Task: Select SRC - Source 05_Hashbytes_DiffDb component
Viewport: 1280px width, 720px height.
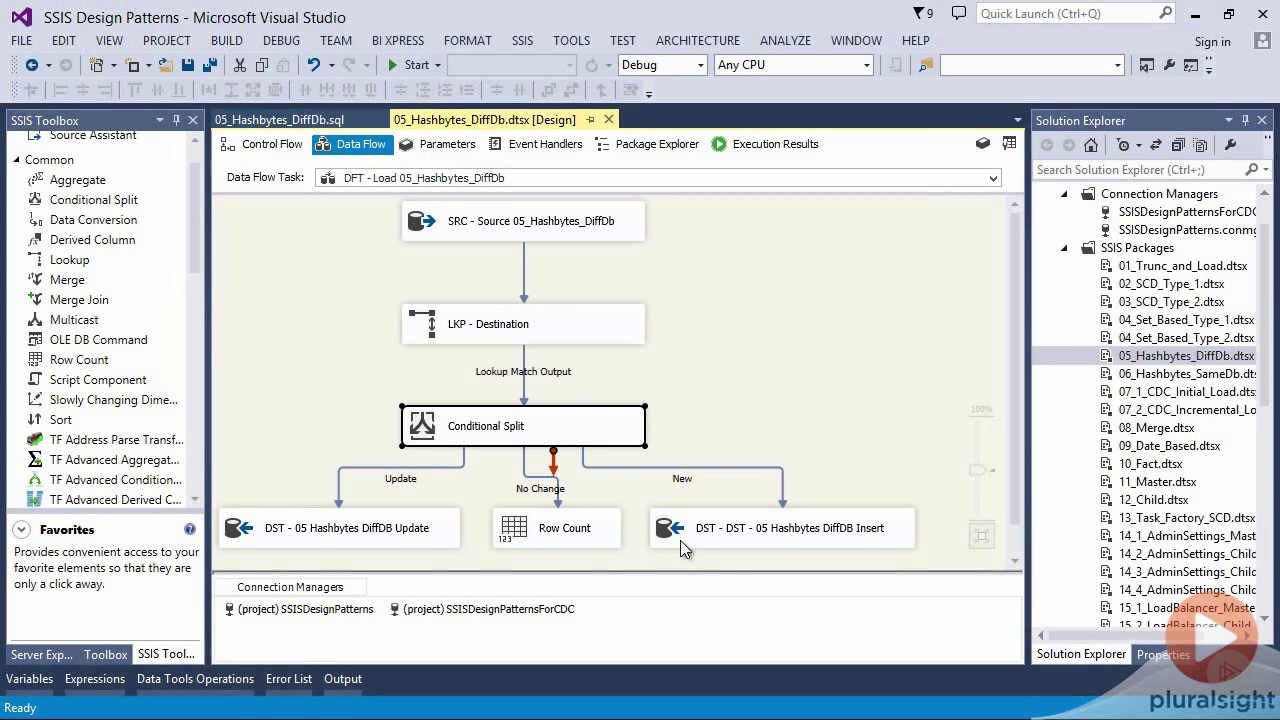Action: (x=523, y=221)
